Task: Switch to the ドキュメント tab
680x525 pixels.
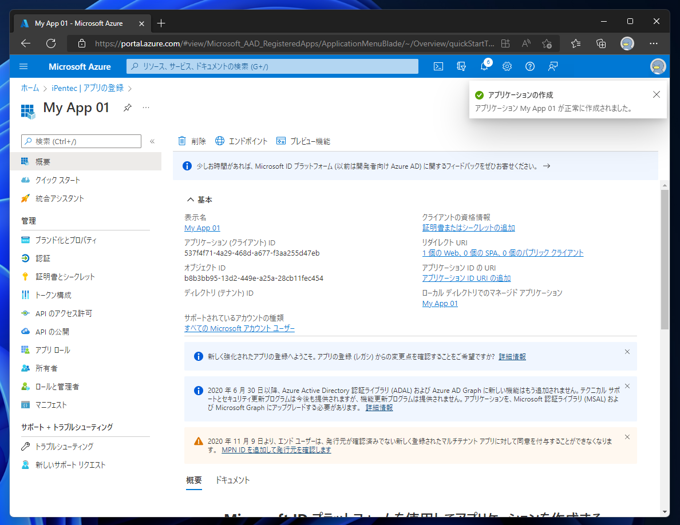Action: click(232, 480)
